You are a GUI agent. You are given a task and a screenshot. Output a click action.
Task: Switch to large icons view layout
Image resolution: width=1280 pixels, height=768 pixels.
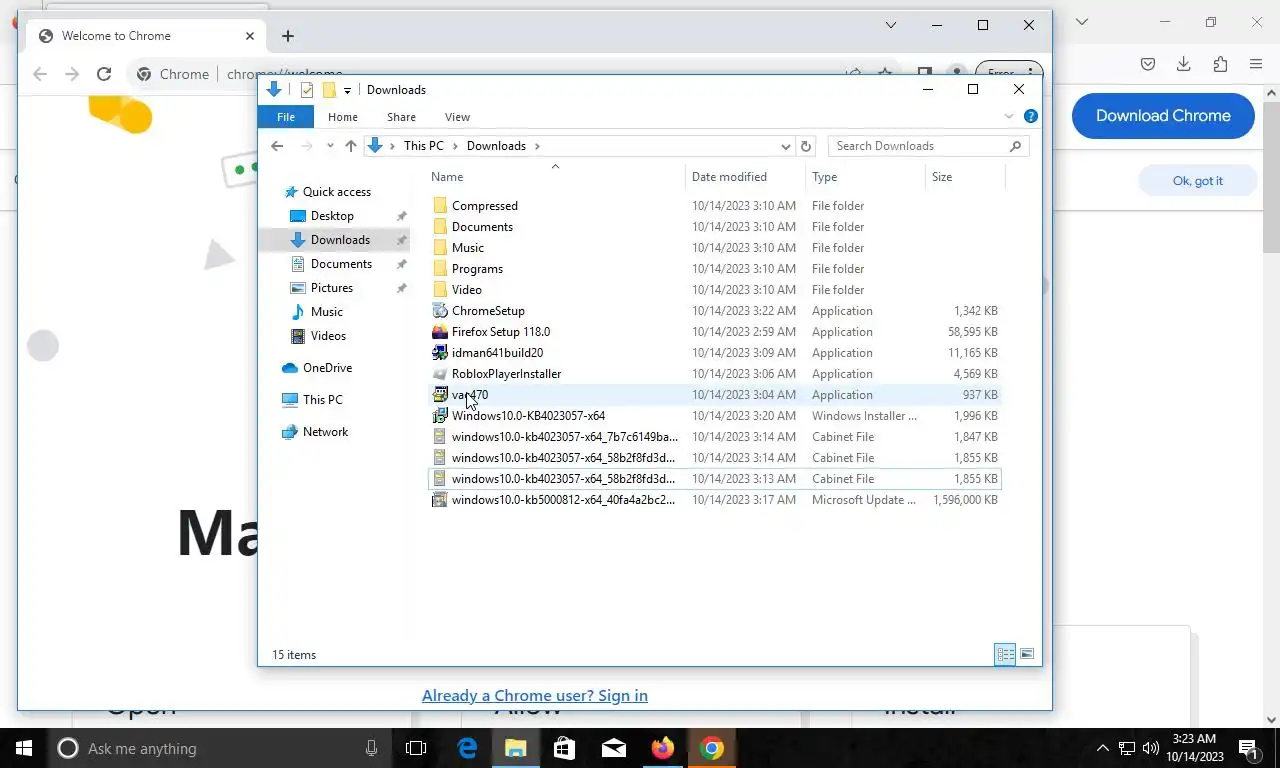point(1027,655)
